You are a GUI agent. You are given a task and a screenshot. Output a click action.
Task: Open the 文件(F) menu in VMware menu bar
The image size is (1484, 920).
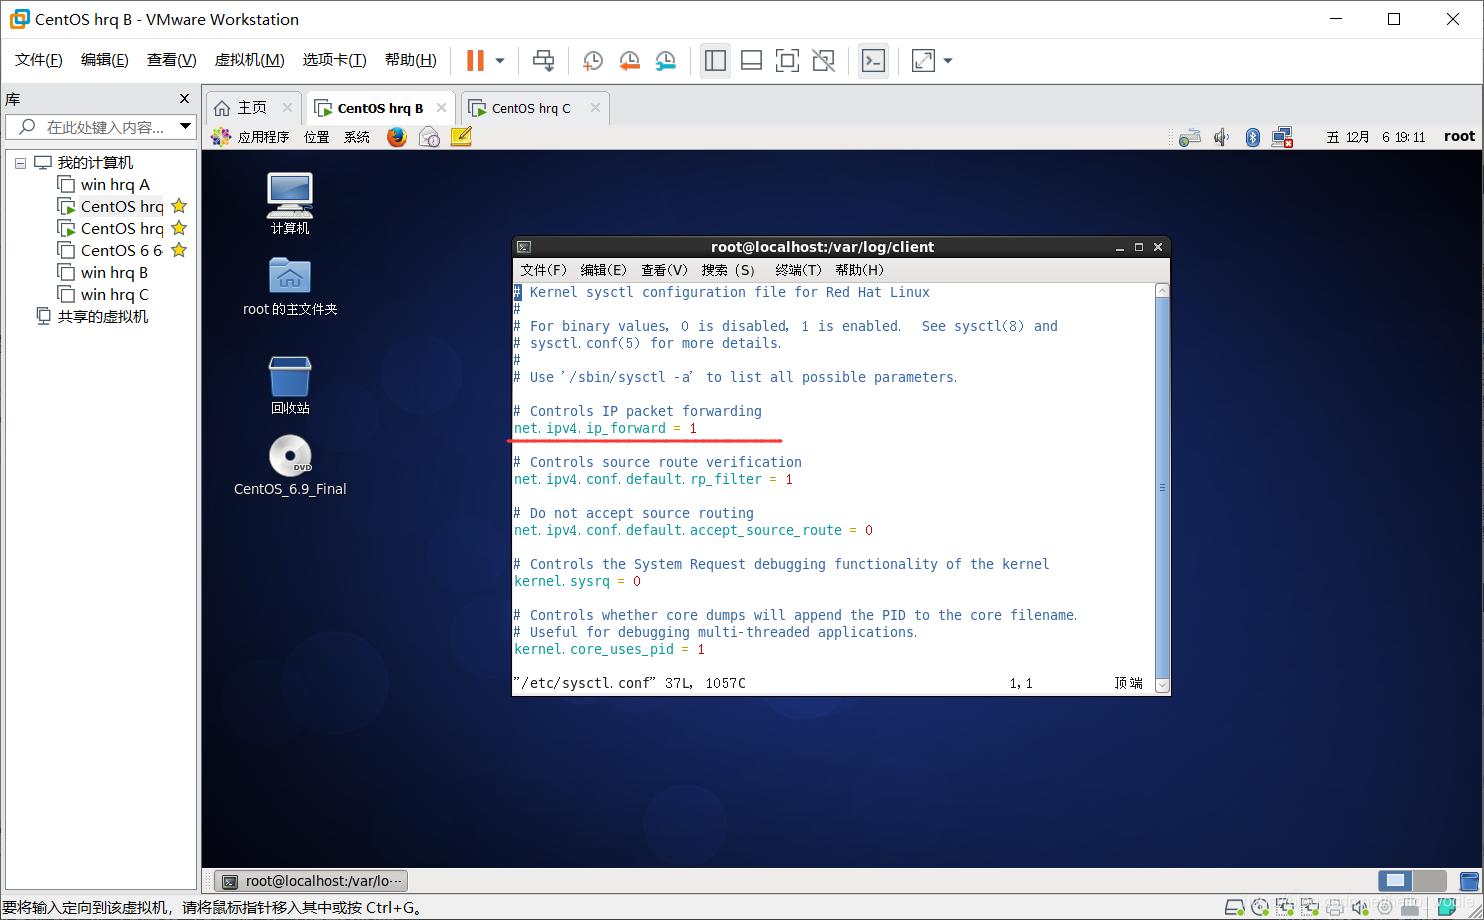pos(39,60)
